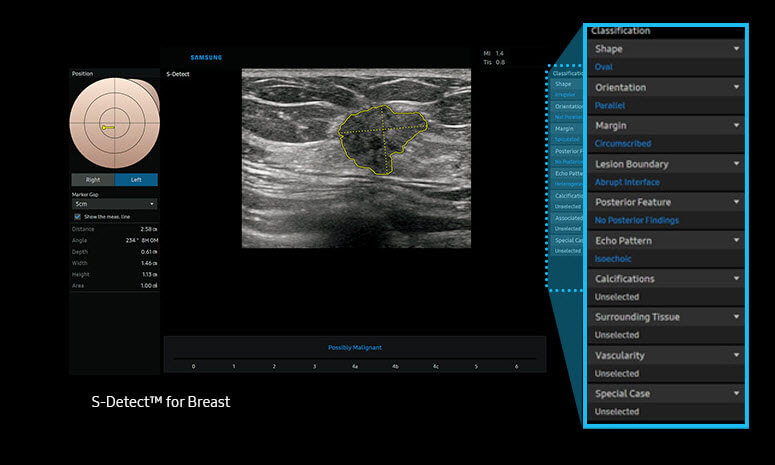Open the Special Case dropdown in the enlarged panel
Image resolution: width=775 pixels, height=465 pixels.
point(666,394)
